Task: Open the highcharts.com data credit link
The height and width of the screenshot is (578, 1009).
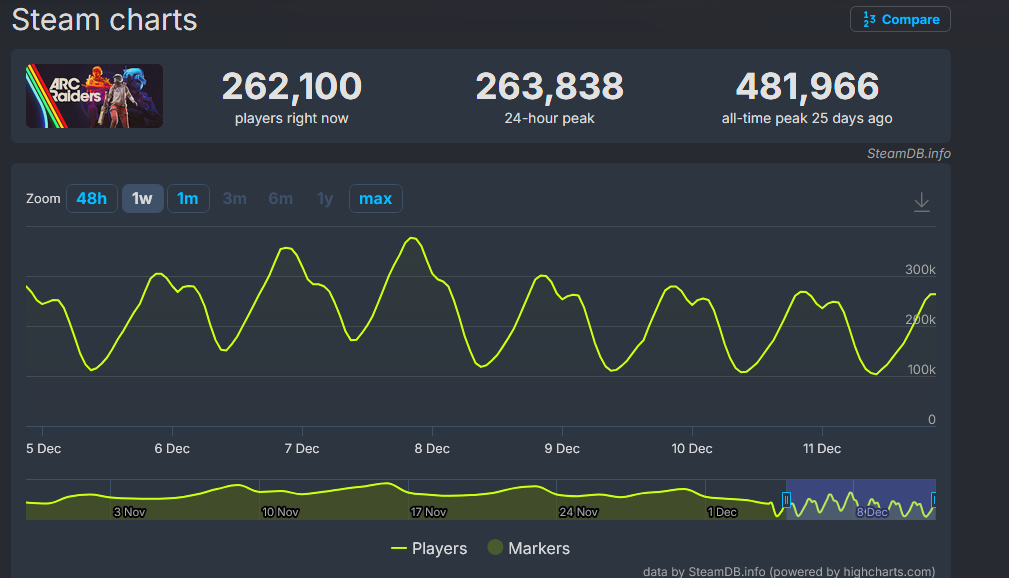Action: 788,572
